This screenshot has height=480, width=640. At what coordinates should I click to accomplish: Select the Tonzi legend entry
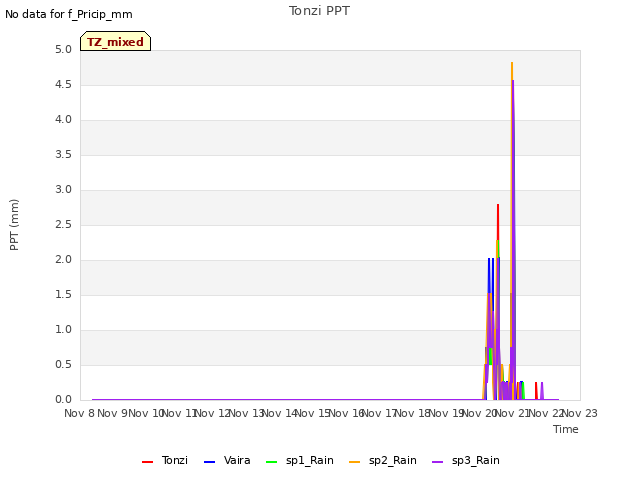[165, 460]
